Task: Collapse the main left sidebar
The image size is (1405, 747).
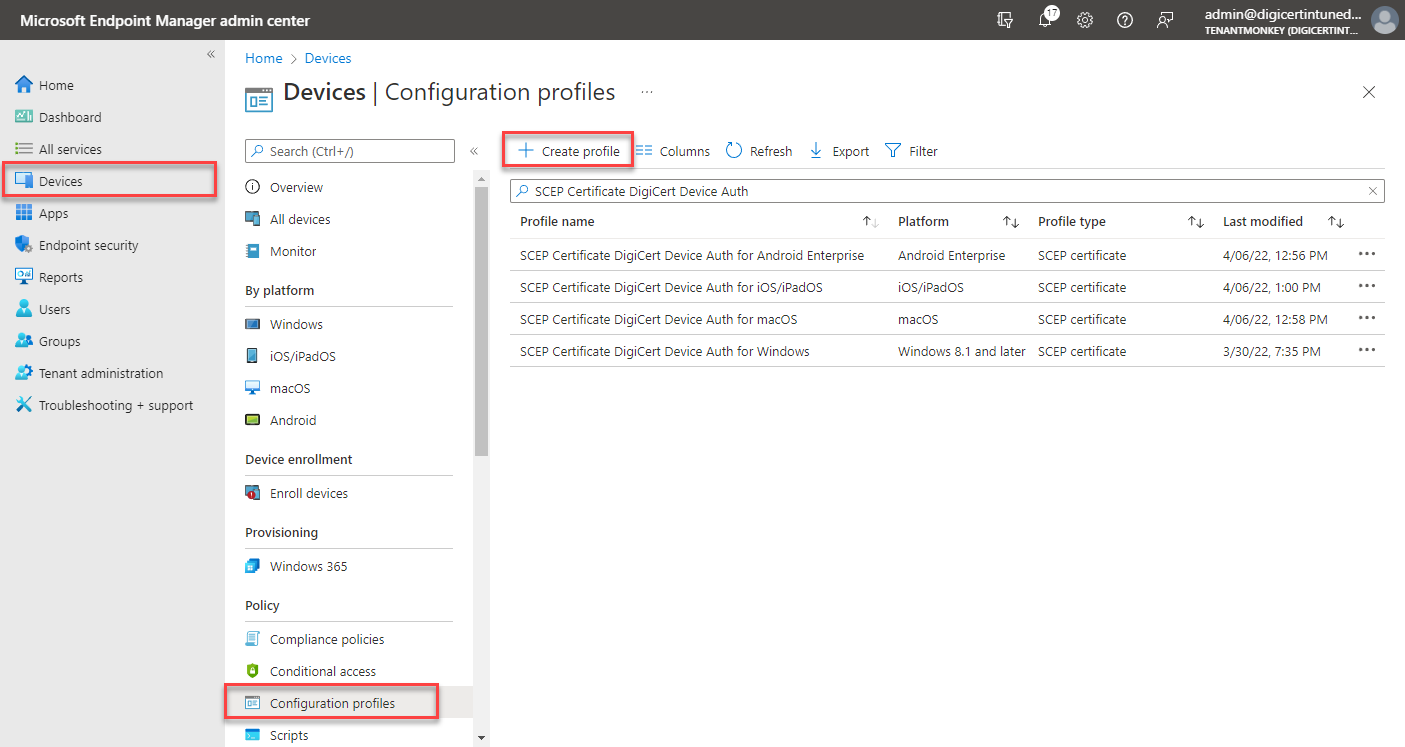Action: click(x=211, y=54)
